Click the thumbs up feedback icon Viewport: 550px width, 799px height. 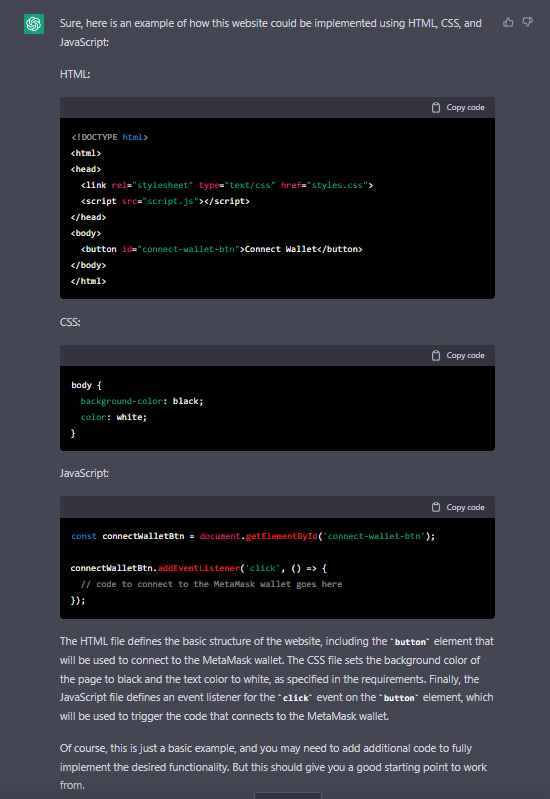(x=508, y=22)
